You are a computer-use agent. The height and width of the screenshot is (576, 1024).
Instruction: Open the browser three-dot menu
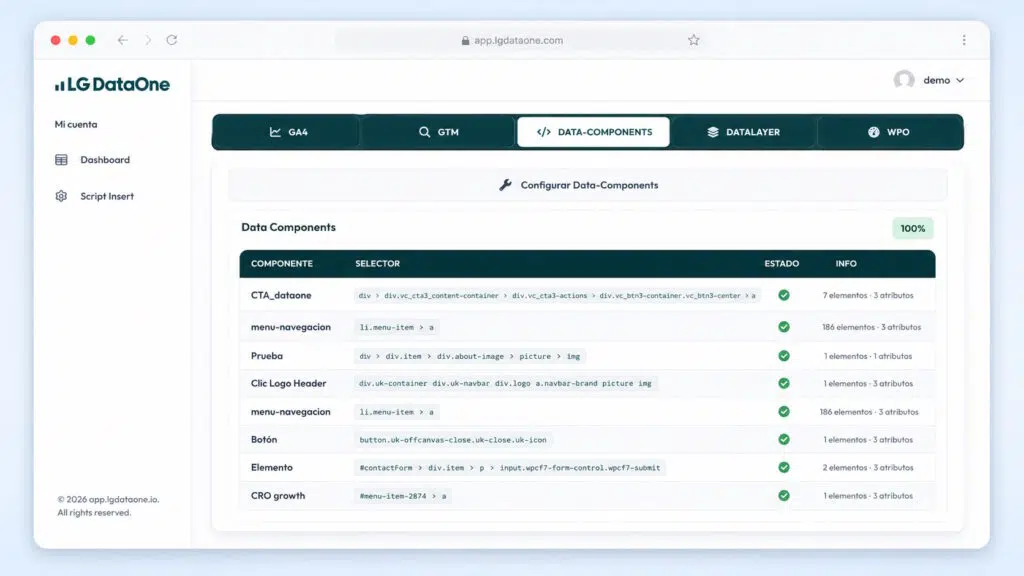click(x=964, y=40)
